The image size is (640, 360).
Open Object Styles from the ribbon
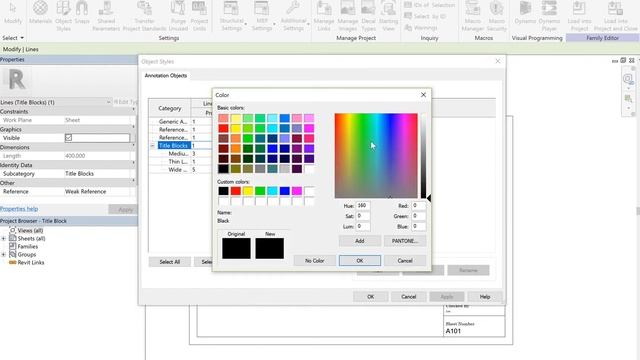(63, 16)
